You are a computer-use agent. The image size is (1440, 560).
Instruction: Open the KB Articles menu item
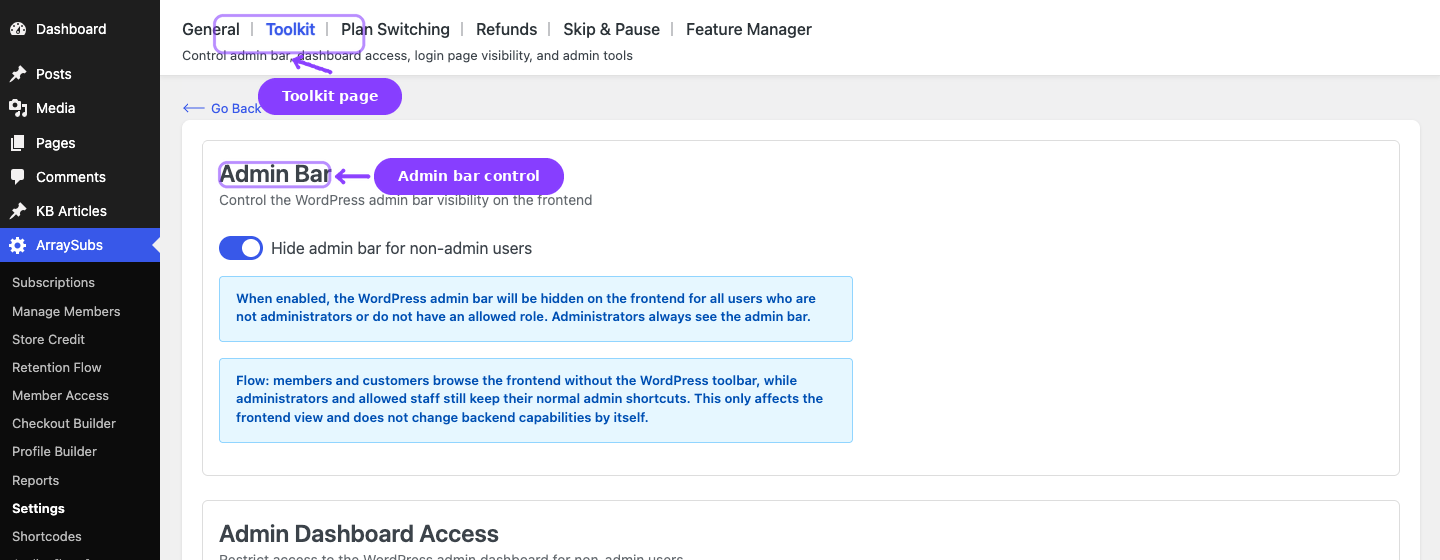80,211
